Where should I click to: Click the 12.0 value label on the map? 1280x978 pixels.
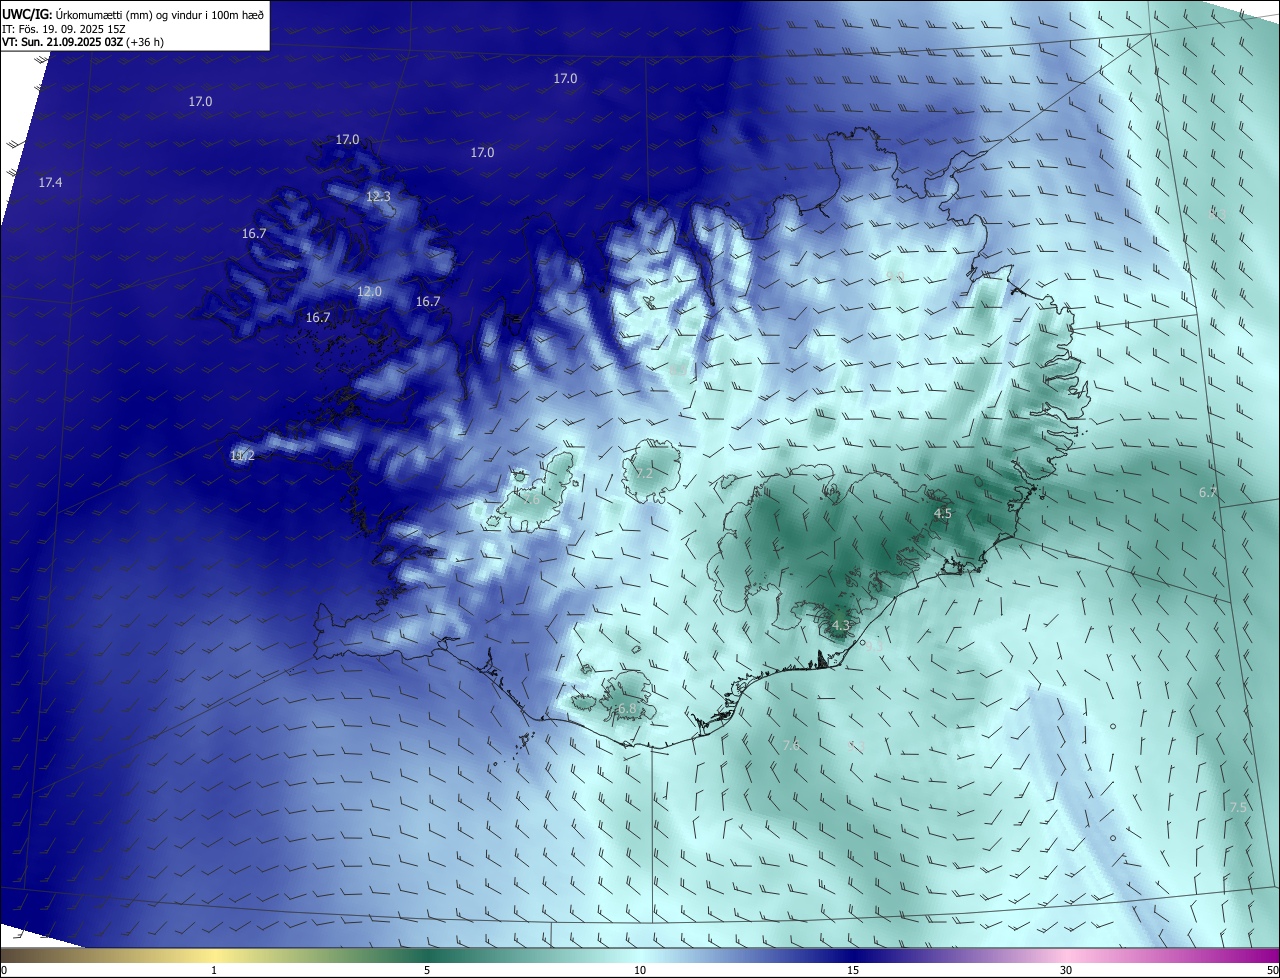click(369, 292)
